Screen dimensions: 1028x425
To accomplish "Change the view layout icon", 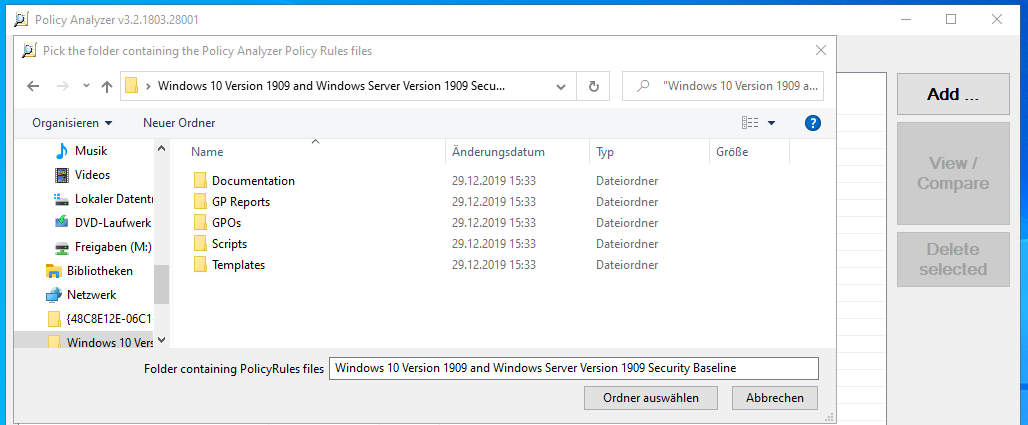I will 750,123.
